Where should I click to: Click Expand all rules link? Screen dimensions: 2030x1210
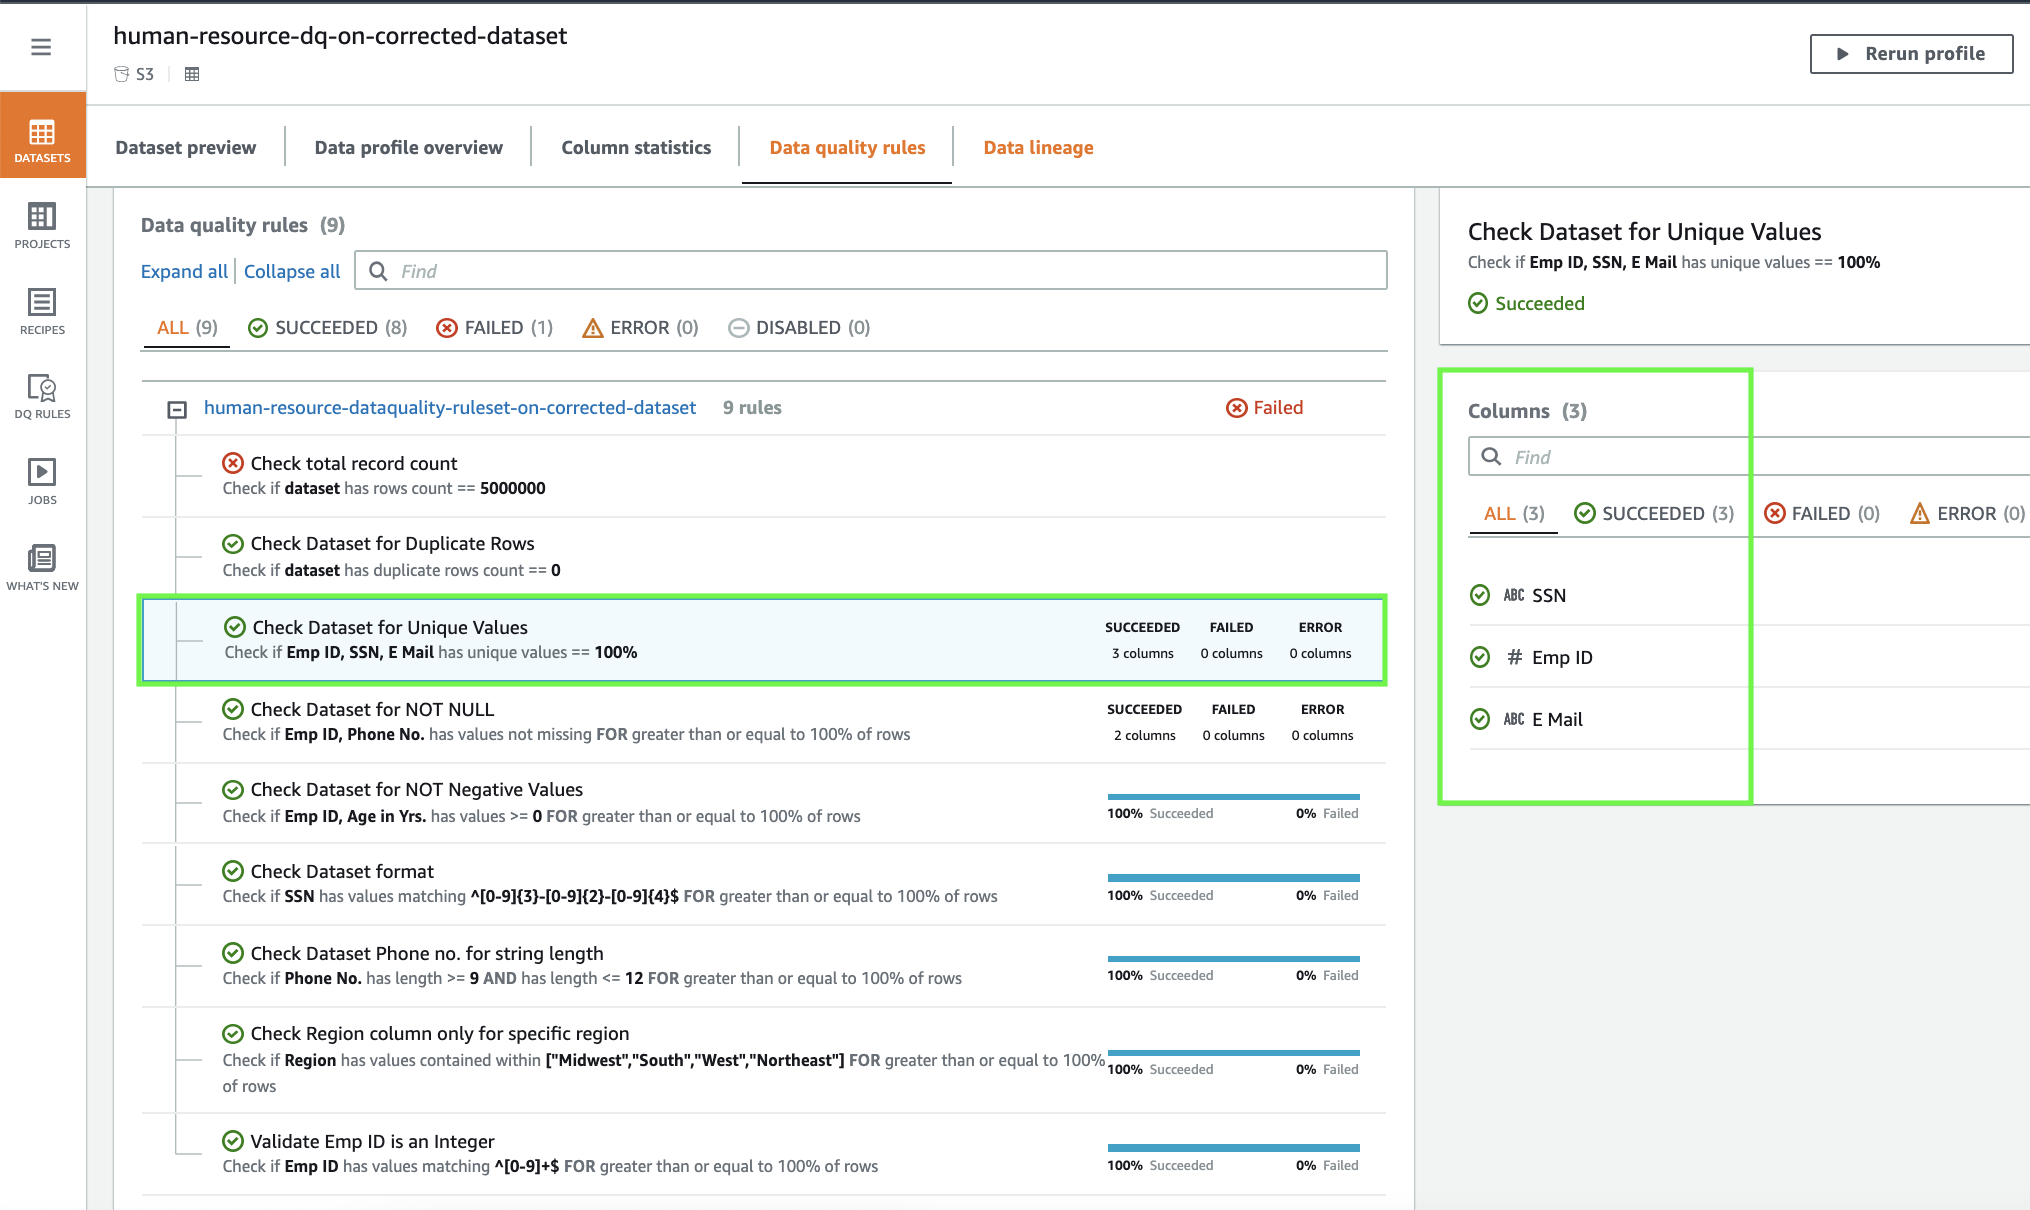(184, 272)
